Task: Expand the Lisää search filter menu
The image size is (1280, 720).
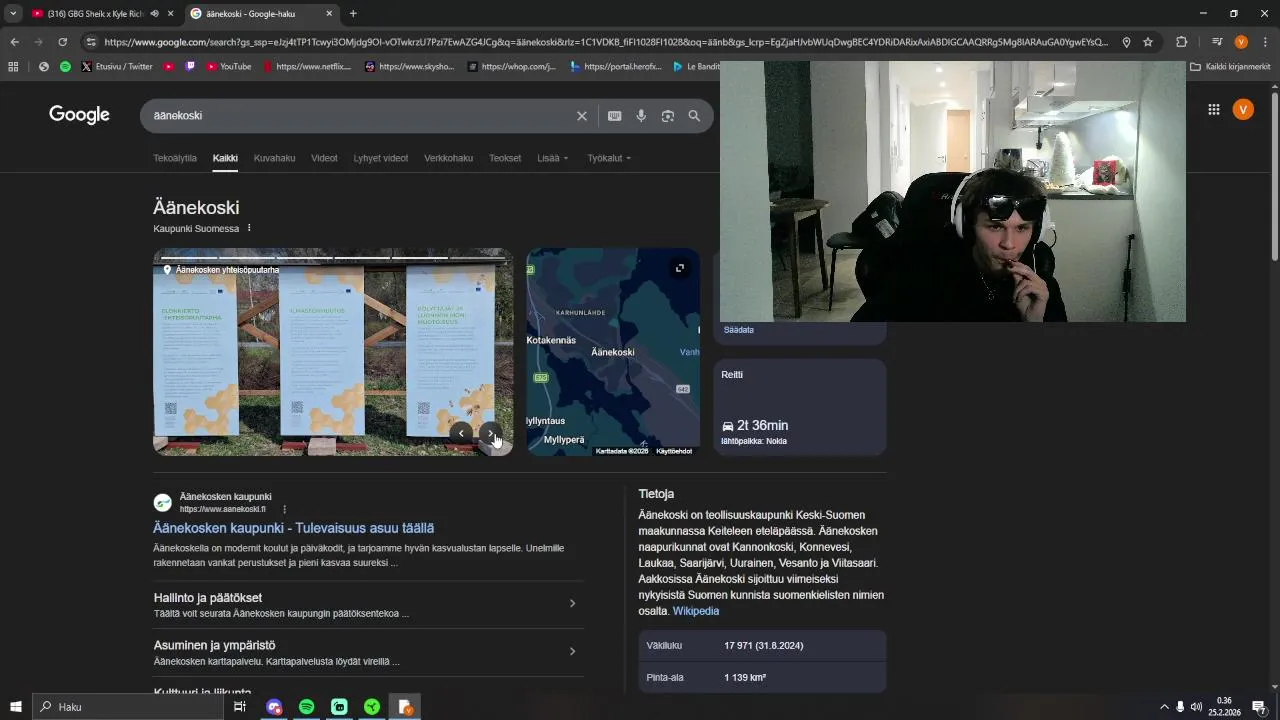Action: (x=553, y=158)
